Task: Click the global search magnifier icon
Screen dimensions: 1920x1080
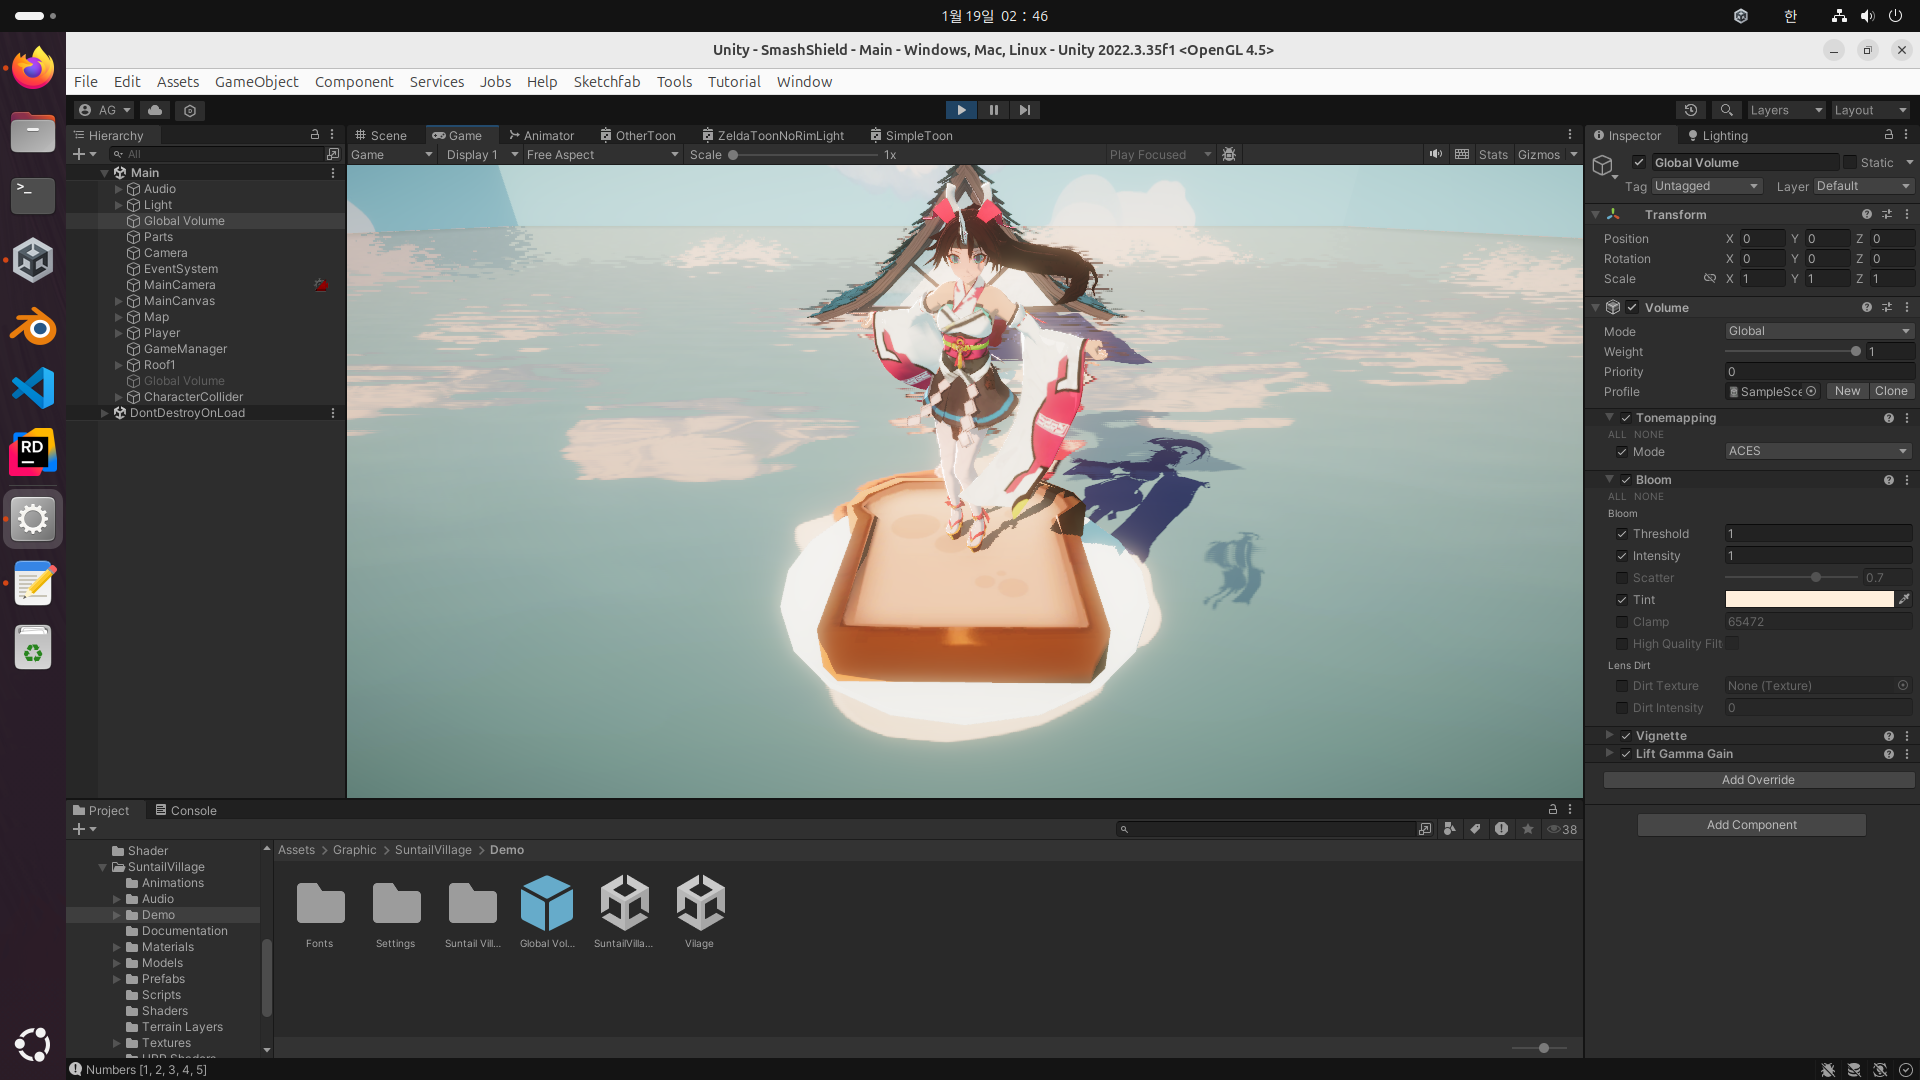Action: (1726, 110)
